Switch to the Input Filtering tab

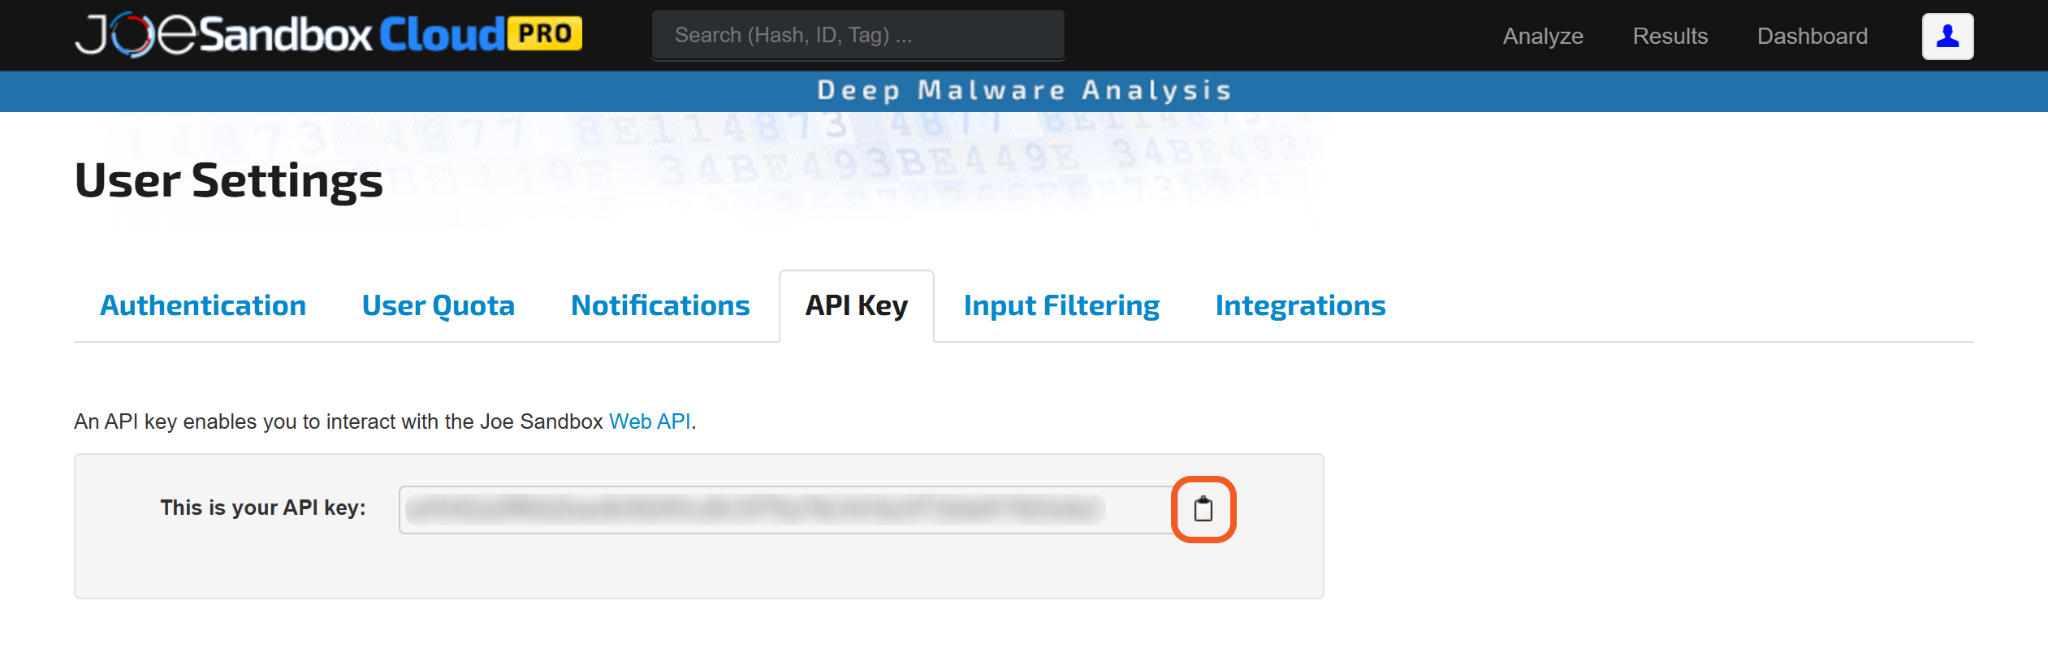(x=1061, y=306)
